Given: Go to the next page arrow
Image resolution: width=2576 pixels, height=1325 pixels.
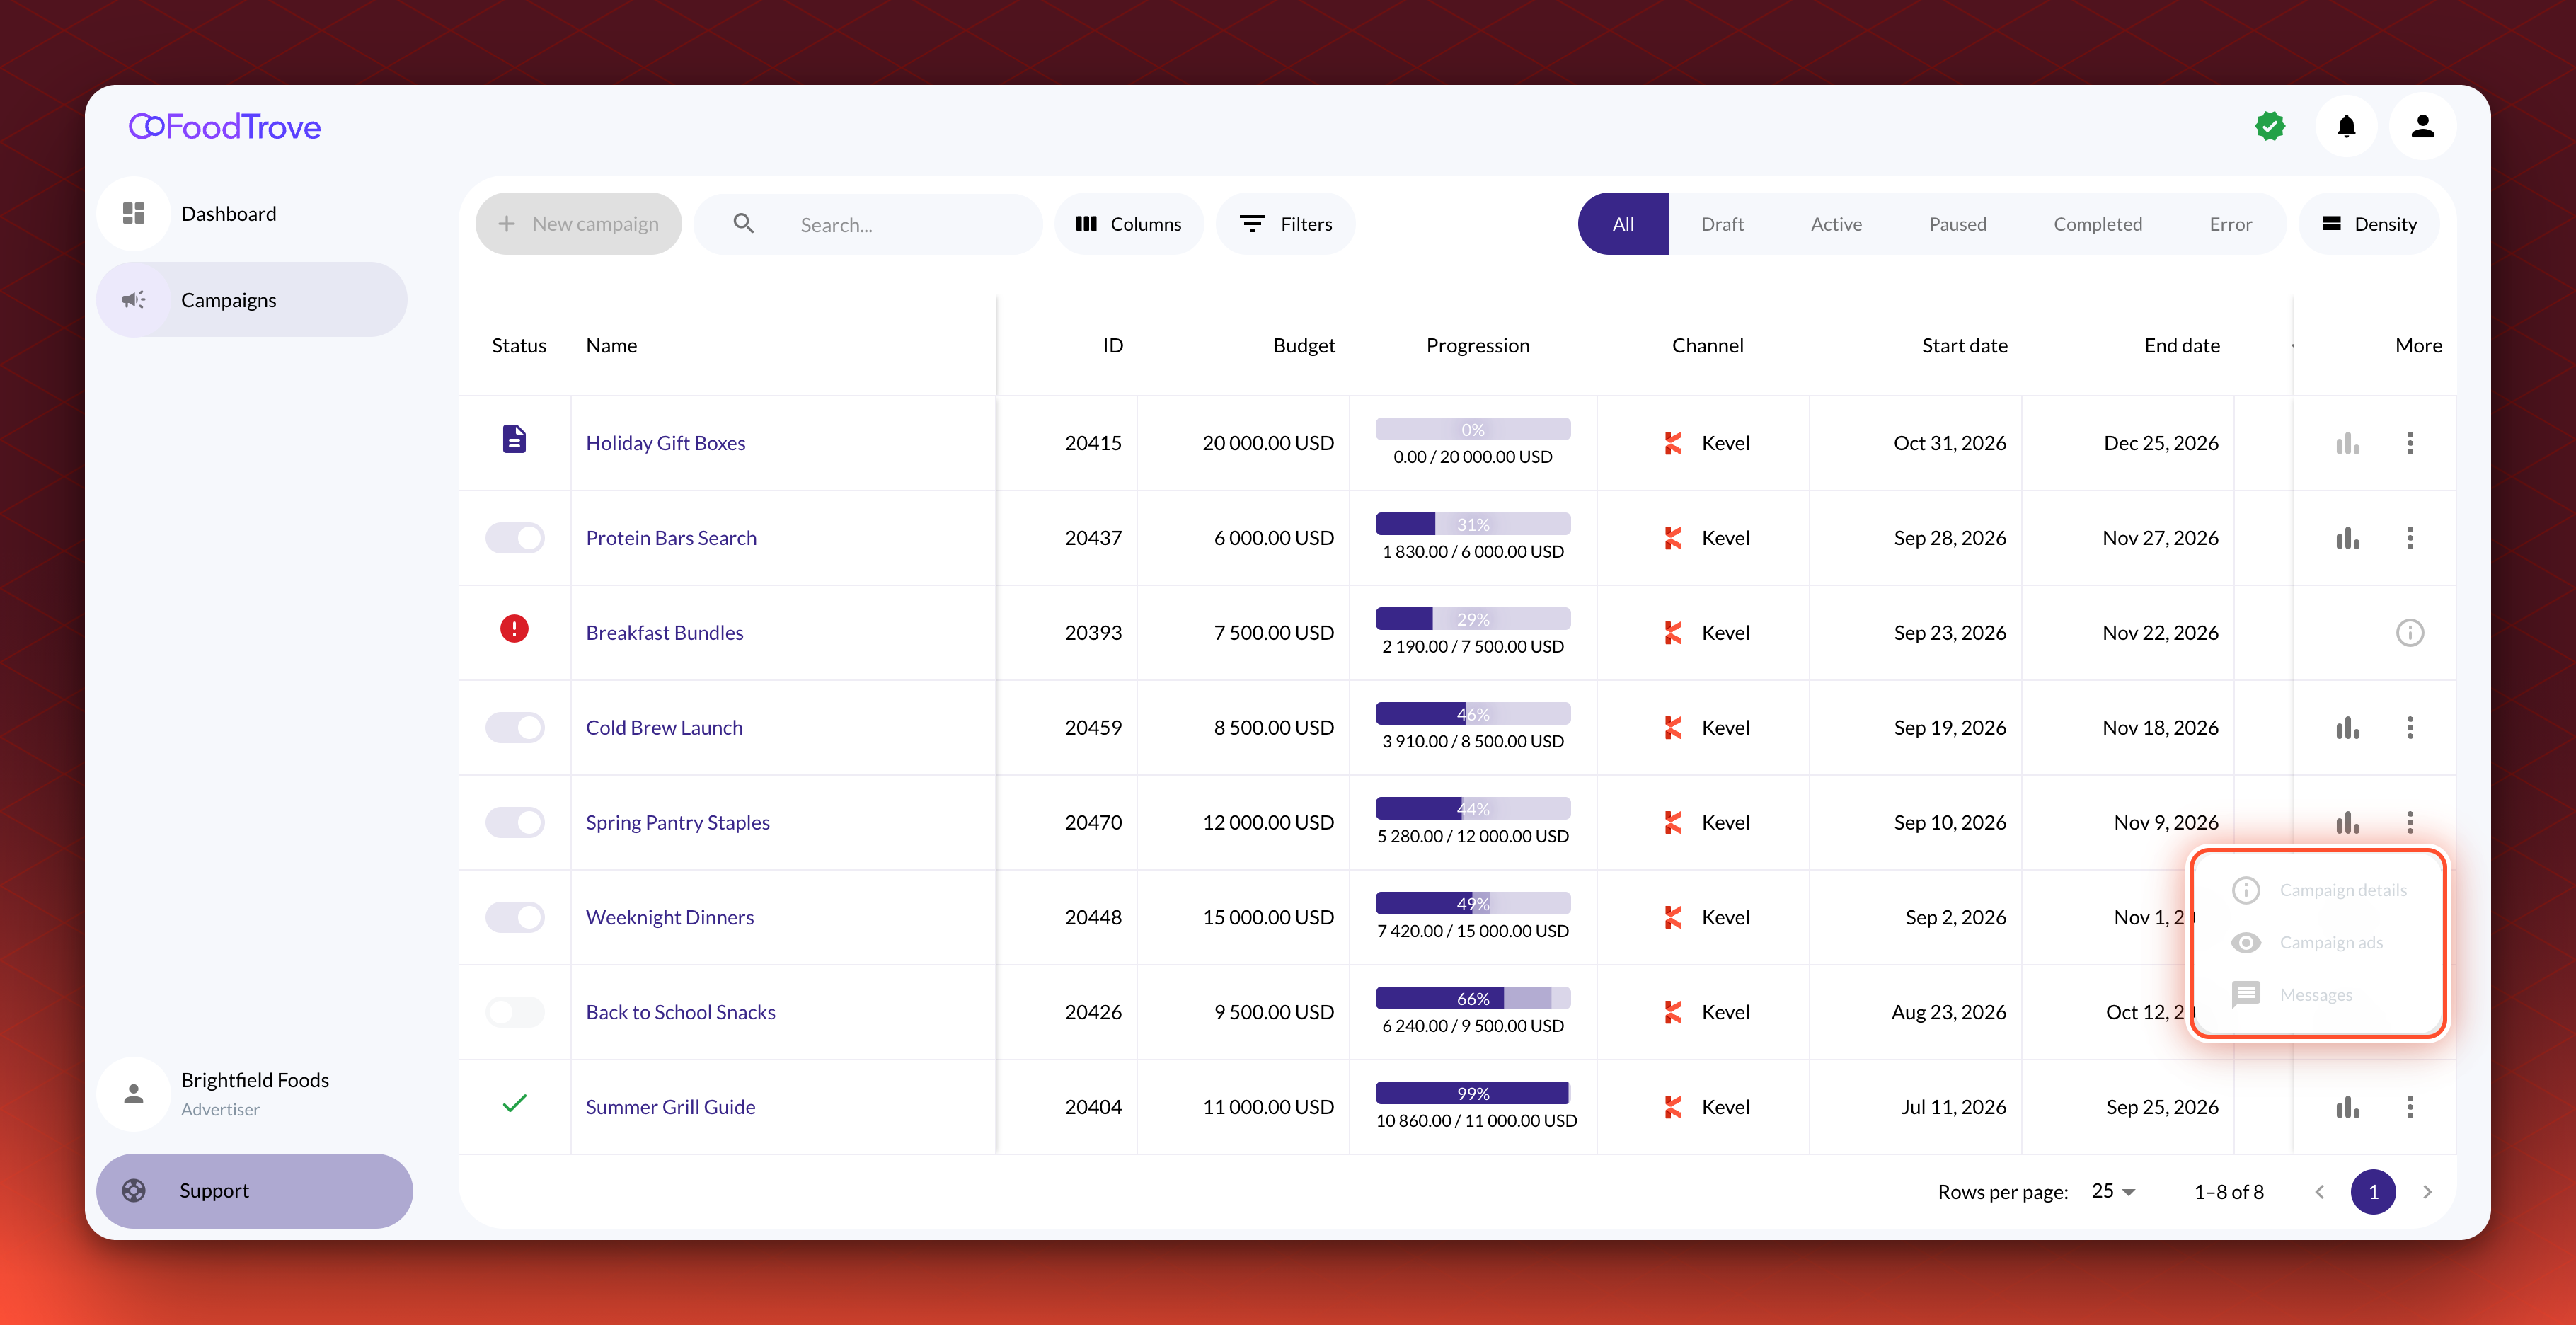Looking at the screenshot, I should point(2427,1191).
